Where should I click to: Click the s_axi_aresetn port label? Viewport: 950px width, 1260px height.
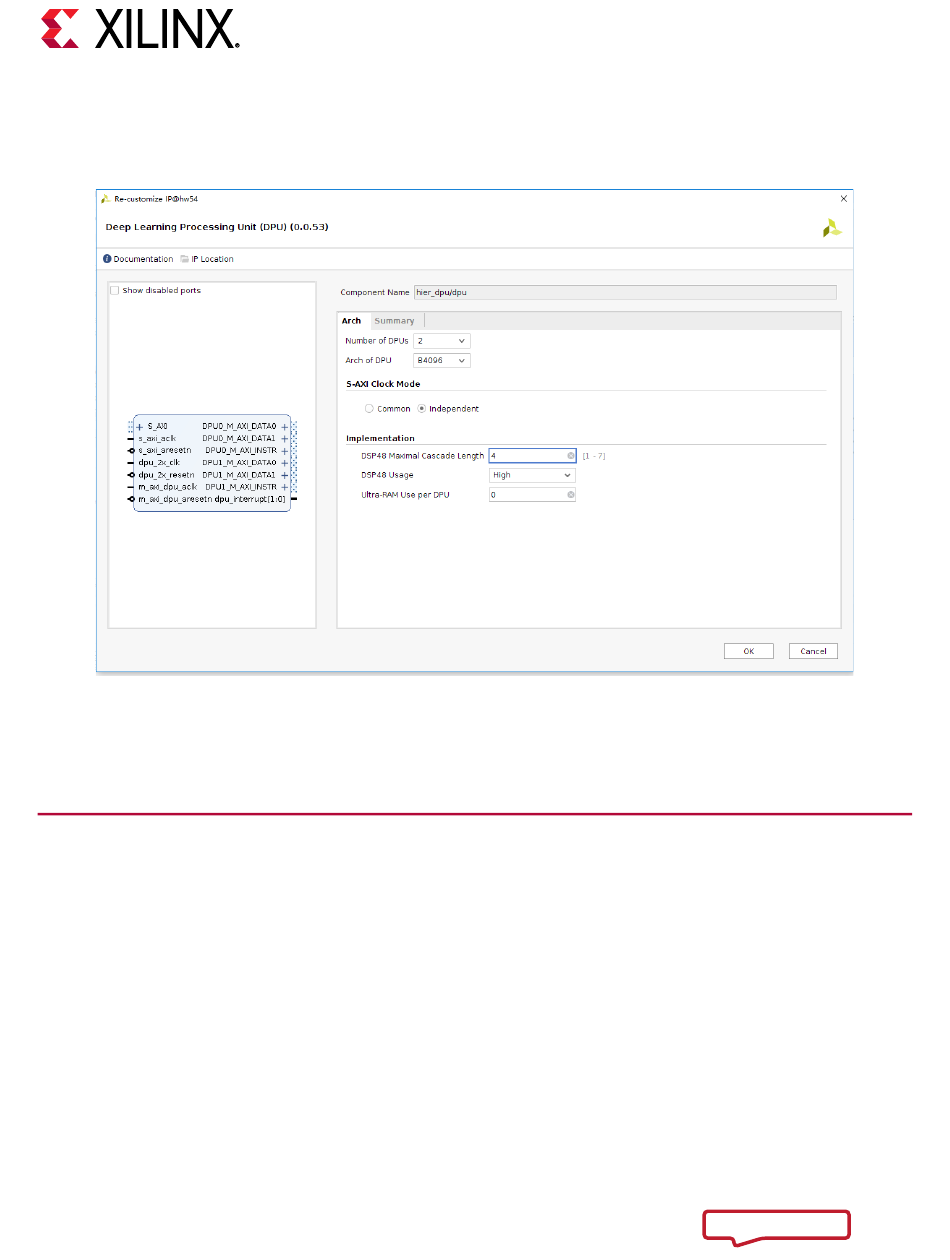pyautogui.click(x=163, y=451)
